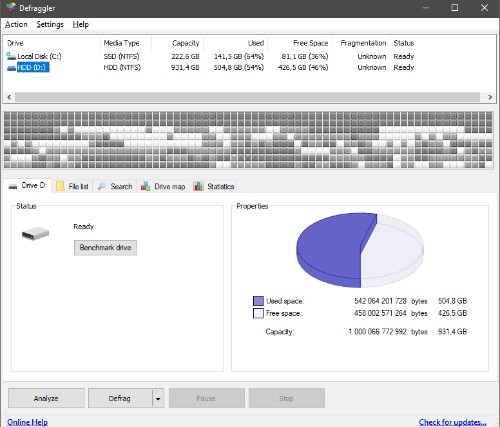
Task: Click the 81,1 GB (36%) free space cell
Action: point(305,56)
